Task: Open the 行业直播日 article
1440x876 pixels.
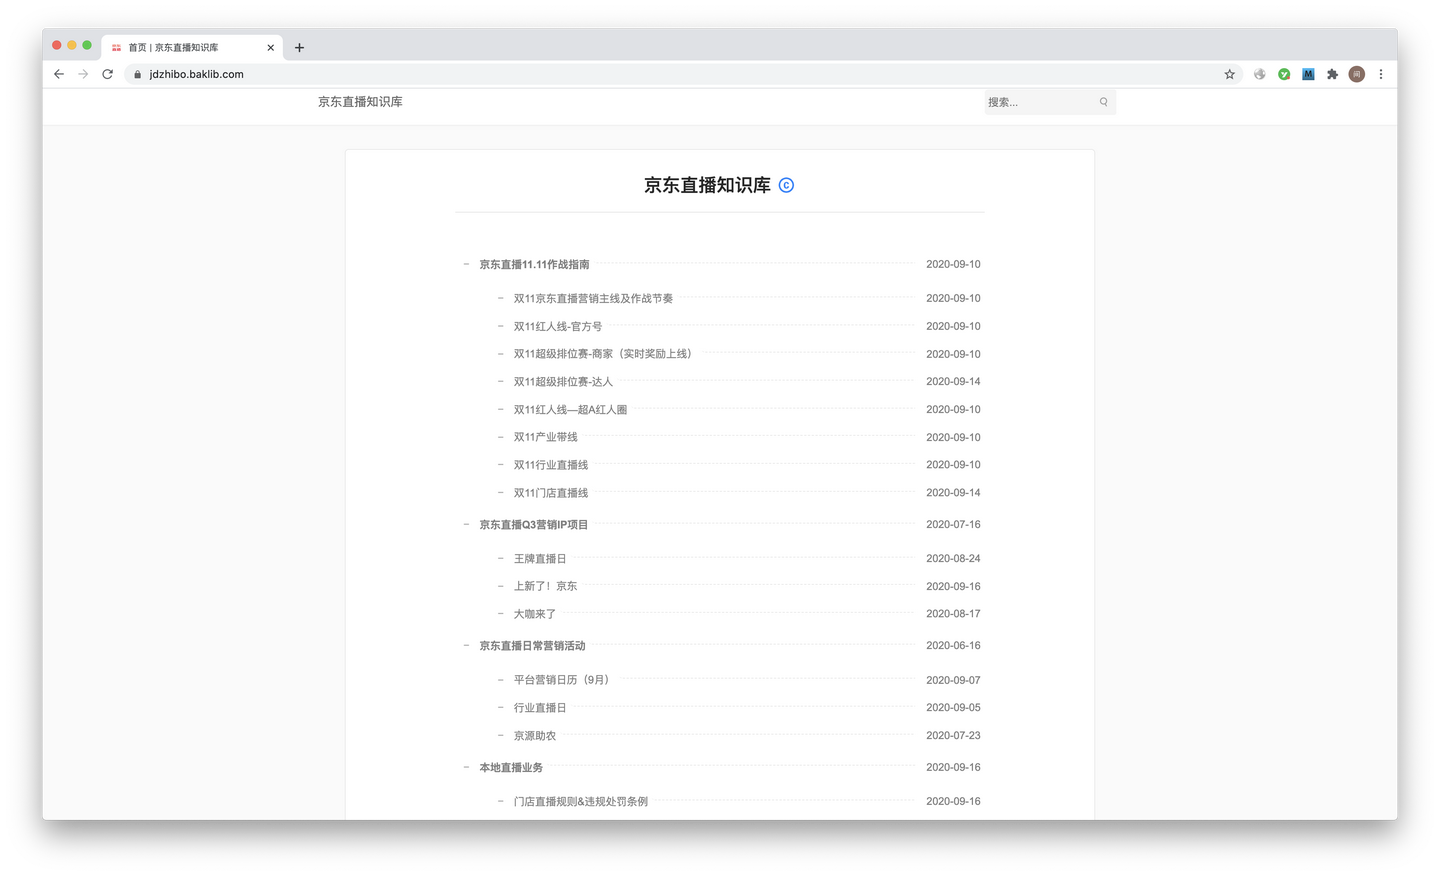Action: coord(540,707)
